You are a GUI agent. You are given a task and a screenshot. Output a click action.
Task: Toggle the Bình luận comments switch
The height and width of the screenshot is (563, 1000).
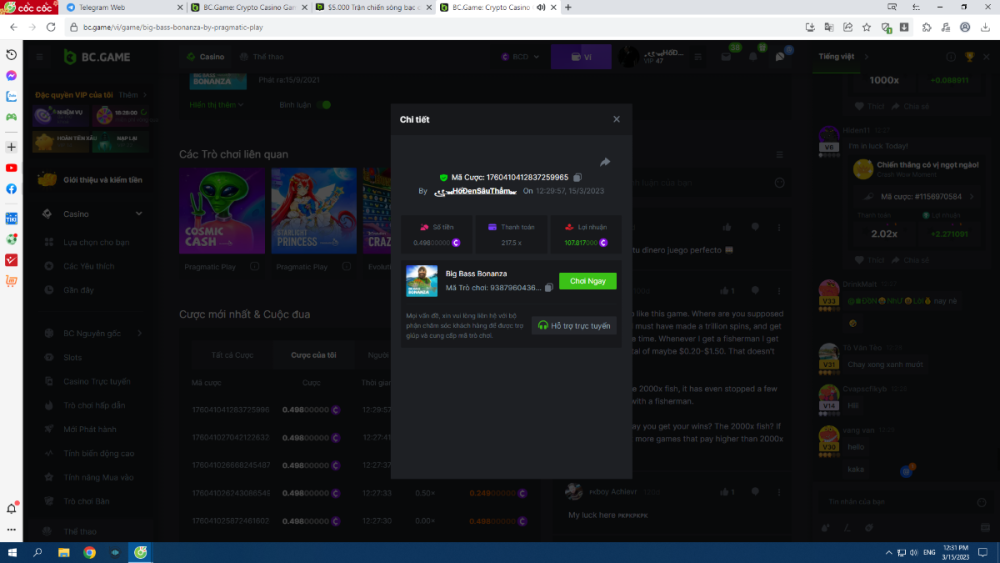323,104
